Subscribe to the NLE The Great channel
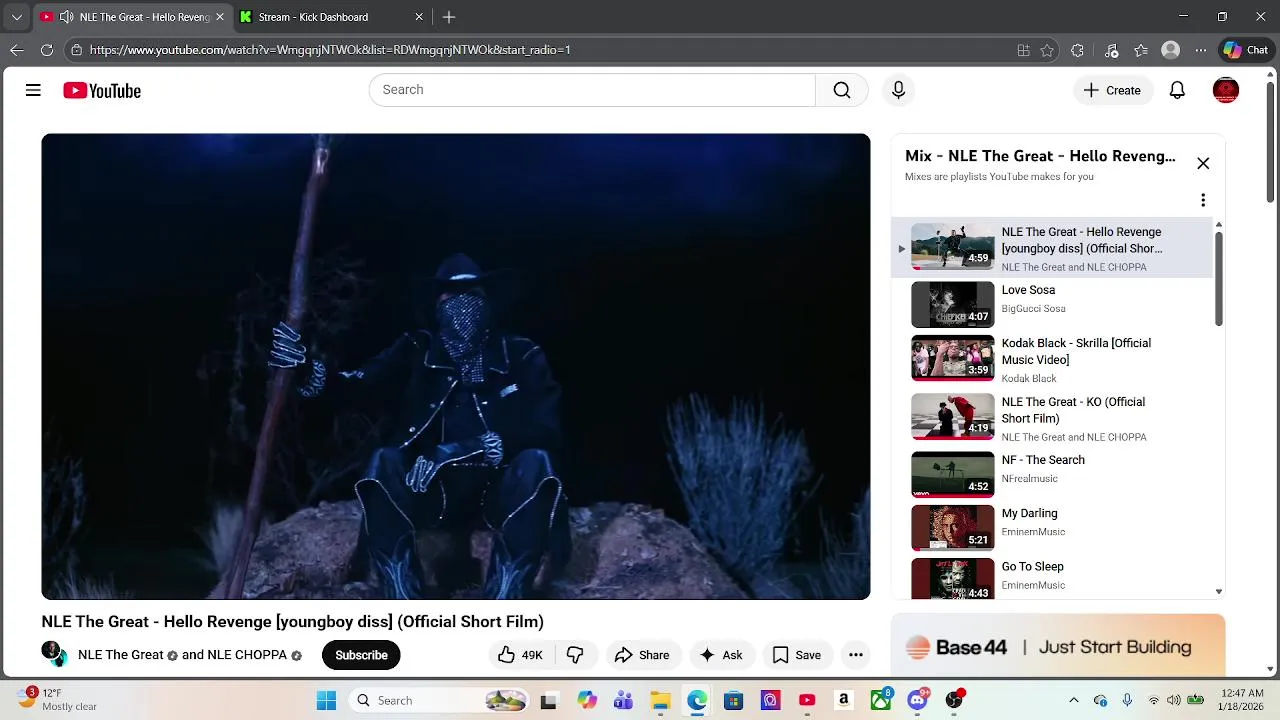 tap(361, 655)
